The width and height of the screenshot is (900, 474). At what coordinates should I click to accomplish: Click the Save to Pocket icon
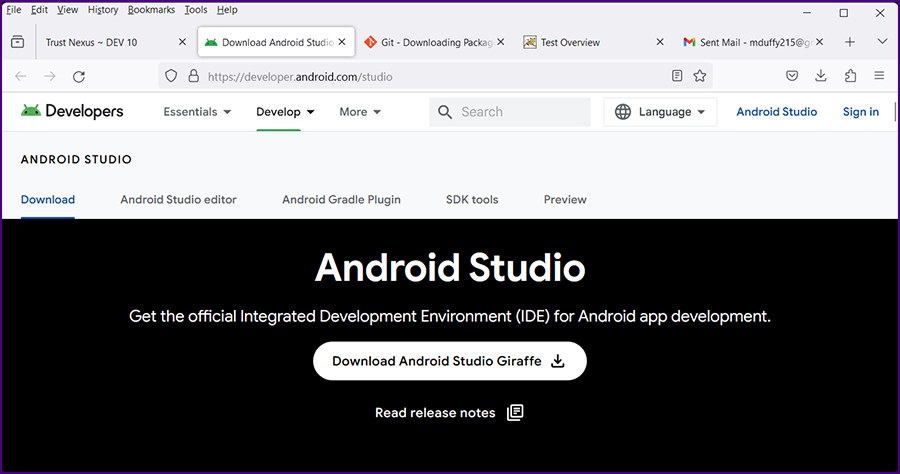(x=791, y=76)
